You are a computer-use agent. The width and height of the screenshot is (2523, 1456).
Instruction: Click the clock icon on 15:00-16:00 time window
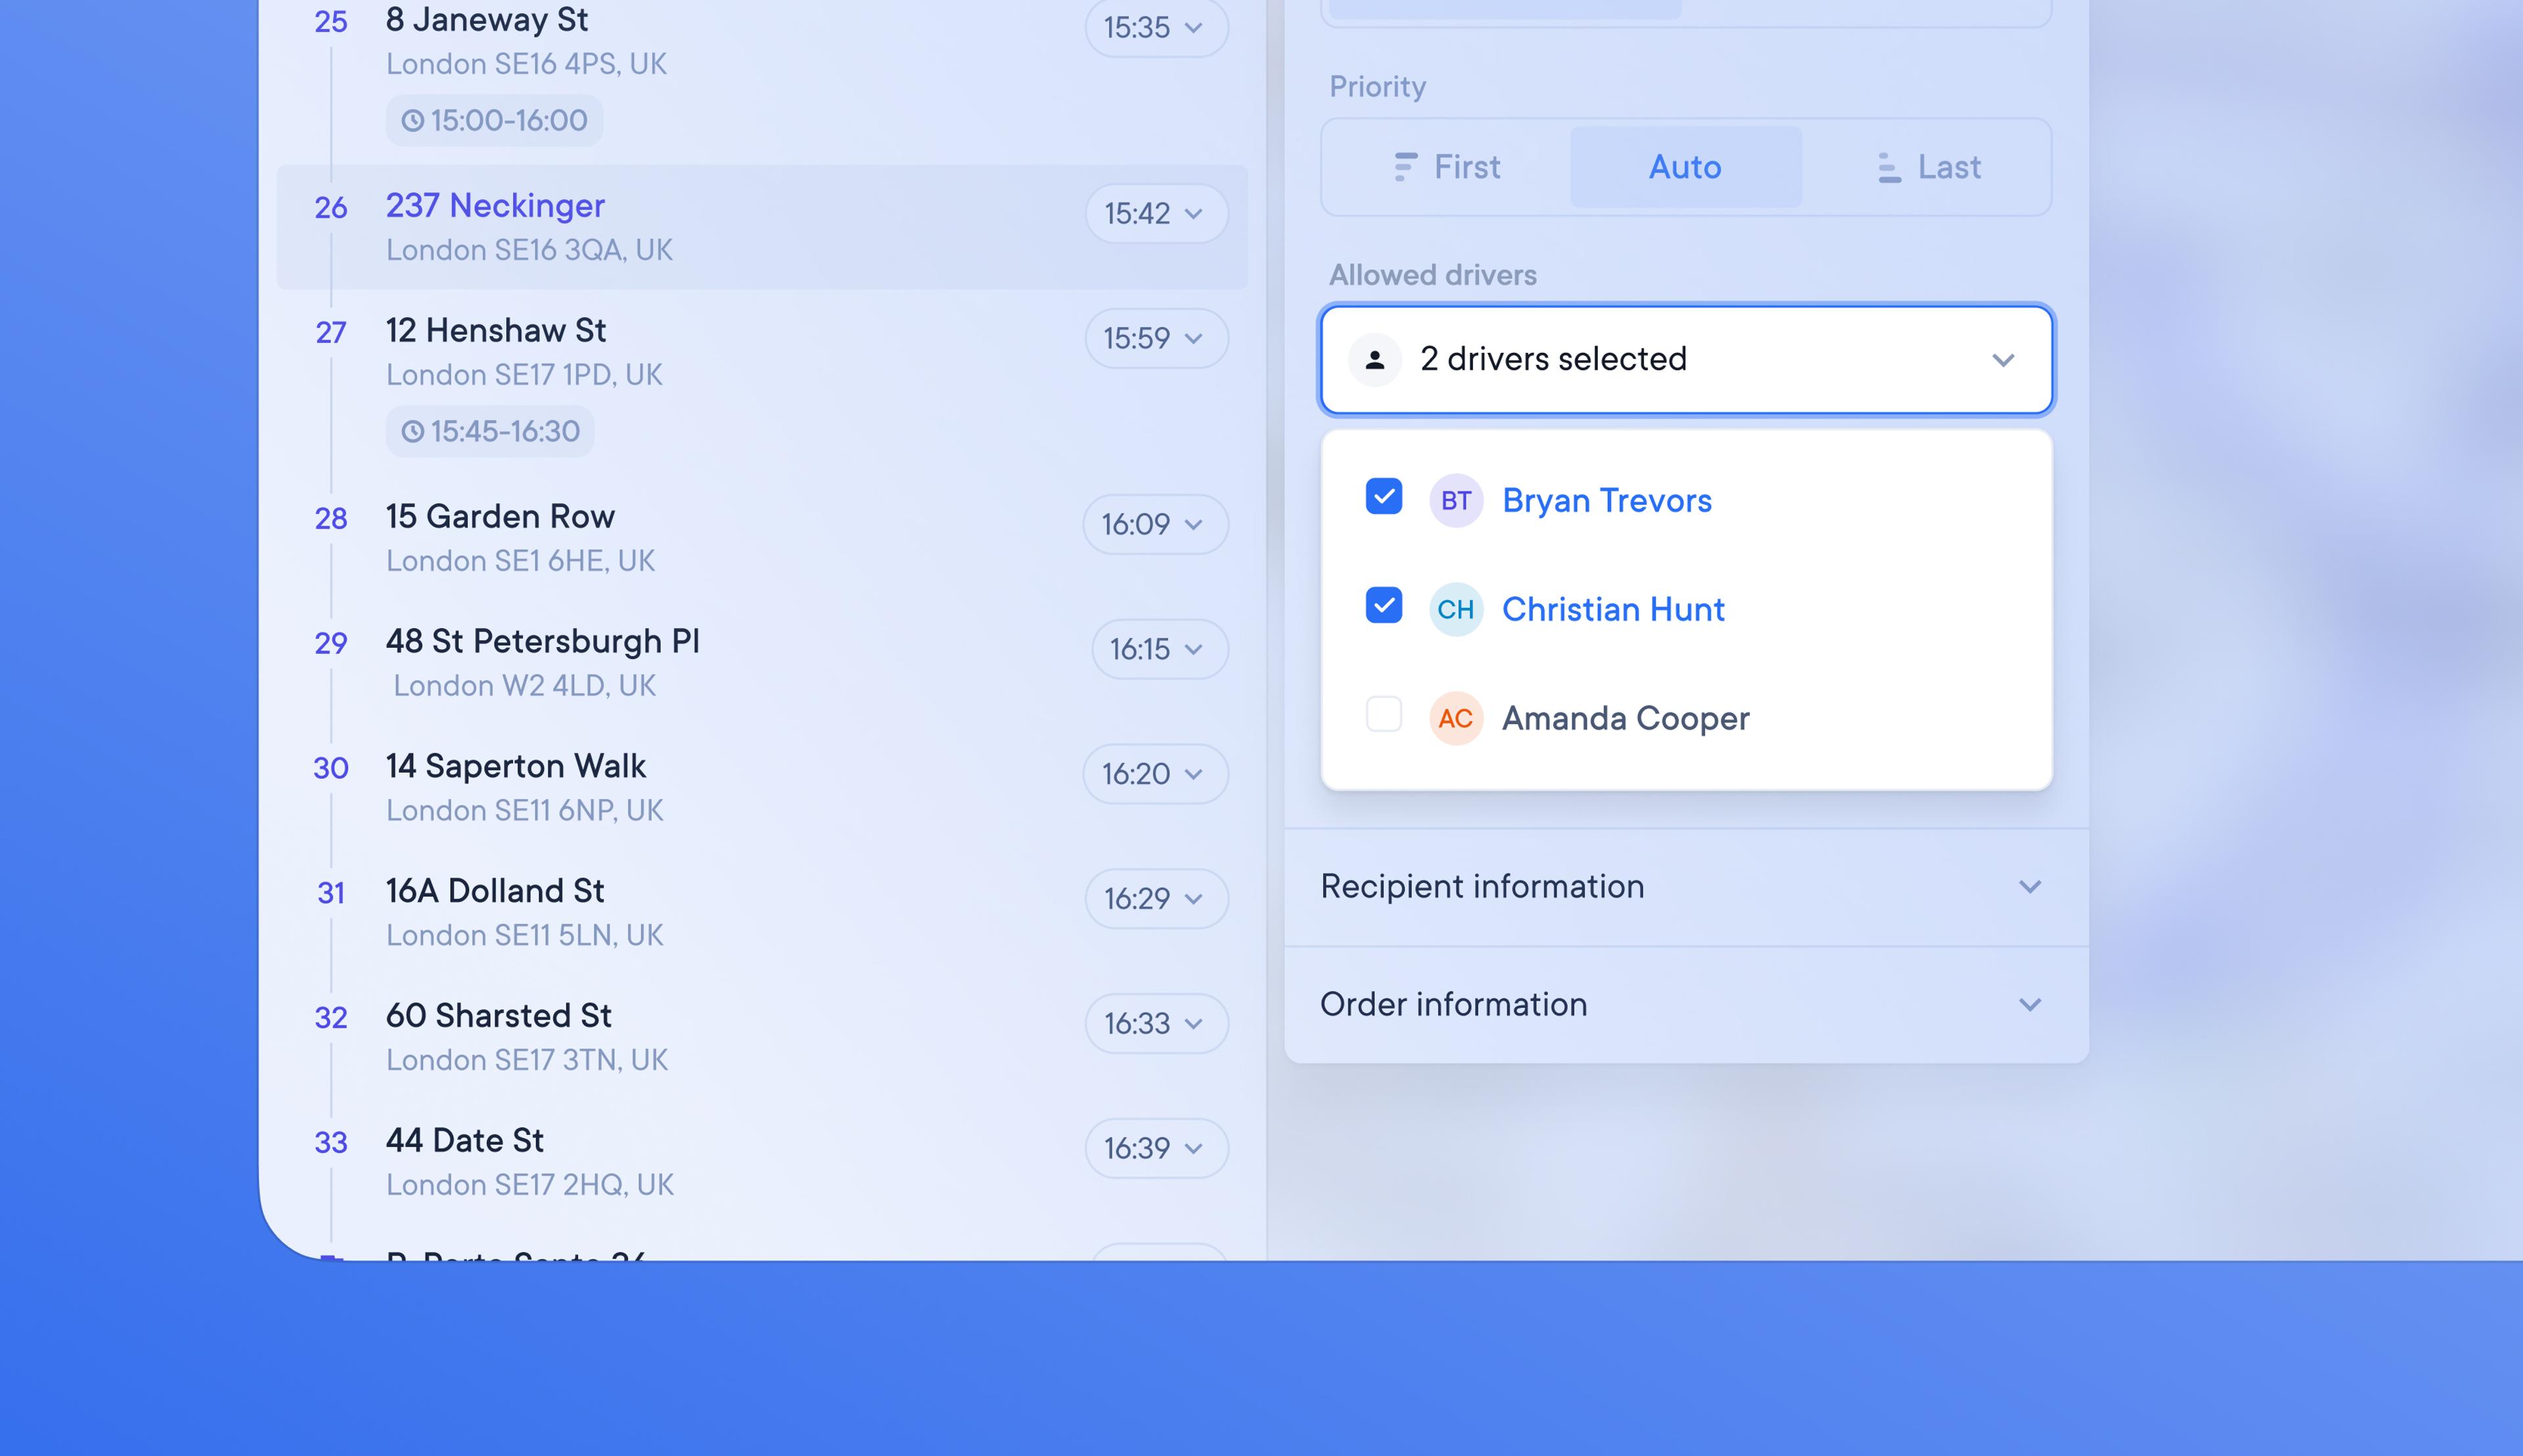(412, 121)
